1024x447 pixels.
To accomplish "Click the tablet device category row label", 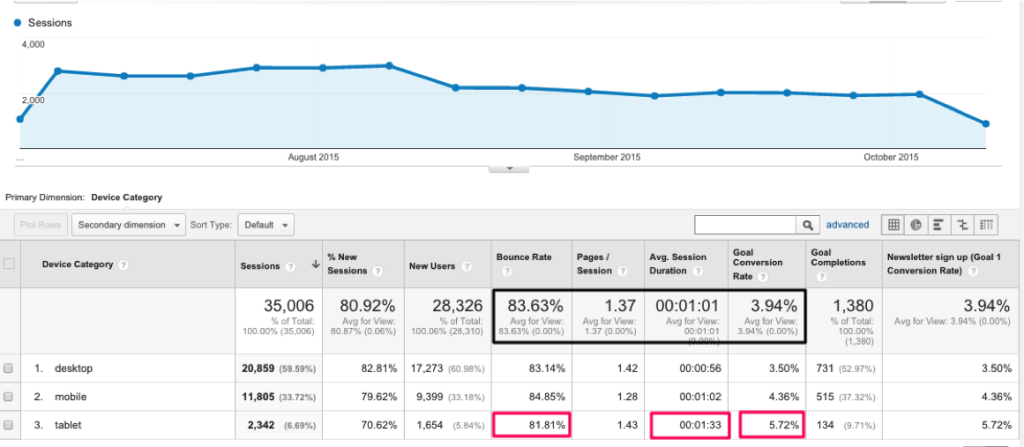I will point(68,425).
